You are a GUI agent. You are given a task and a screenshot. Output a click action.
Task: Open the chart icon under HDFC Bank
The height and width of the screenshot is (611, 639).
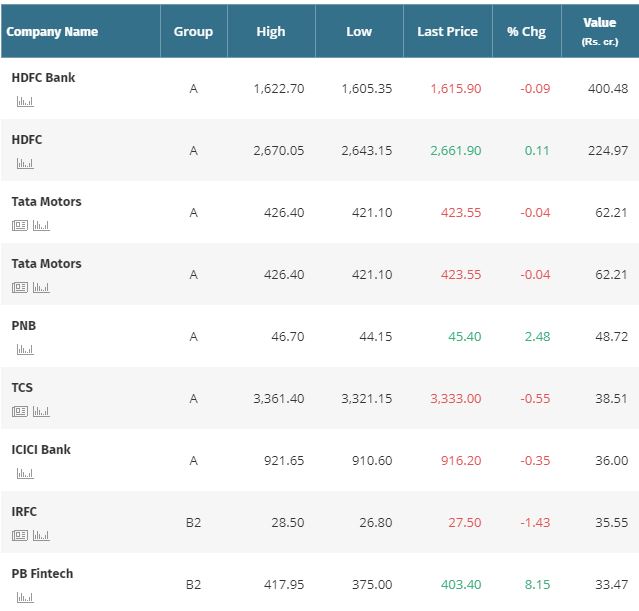click(x=25, y=102)
